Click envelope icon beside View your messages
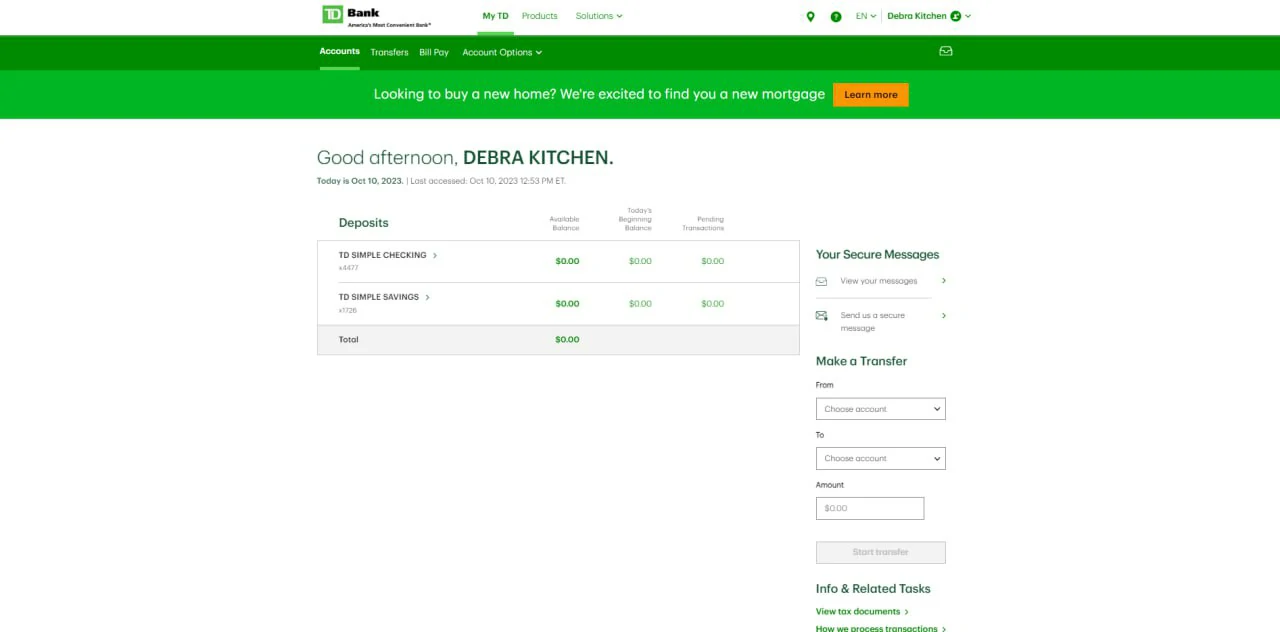This screenshot has height=632, width=1280. click(821, 281)
